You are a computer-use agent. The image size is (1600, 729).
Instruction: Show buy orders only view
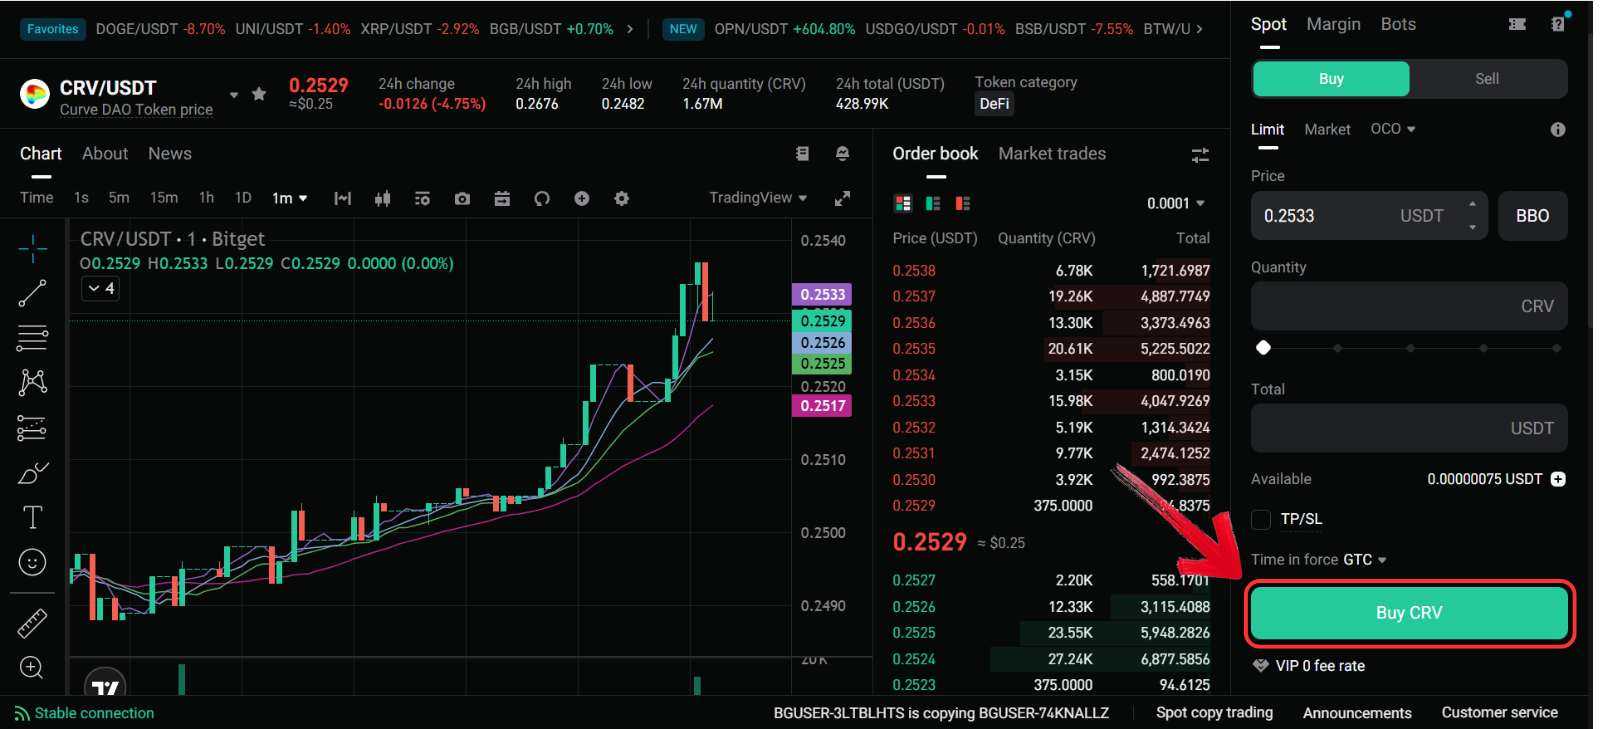pos(933,203)
